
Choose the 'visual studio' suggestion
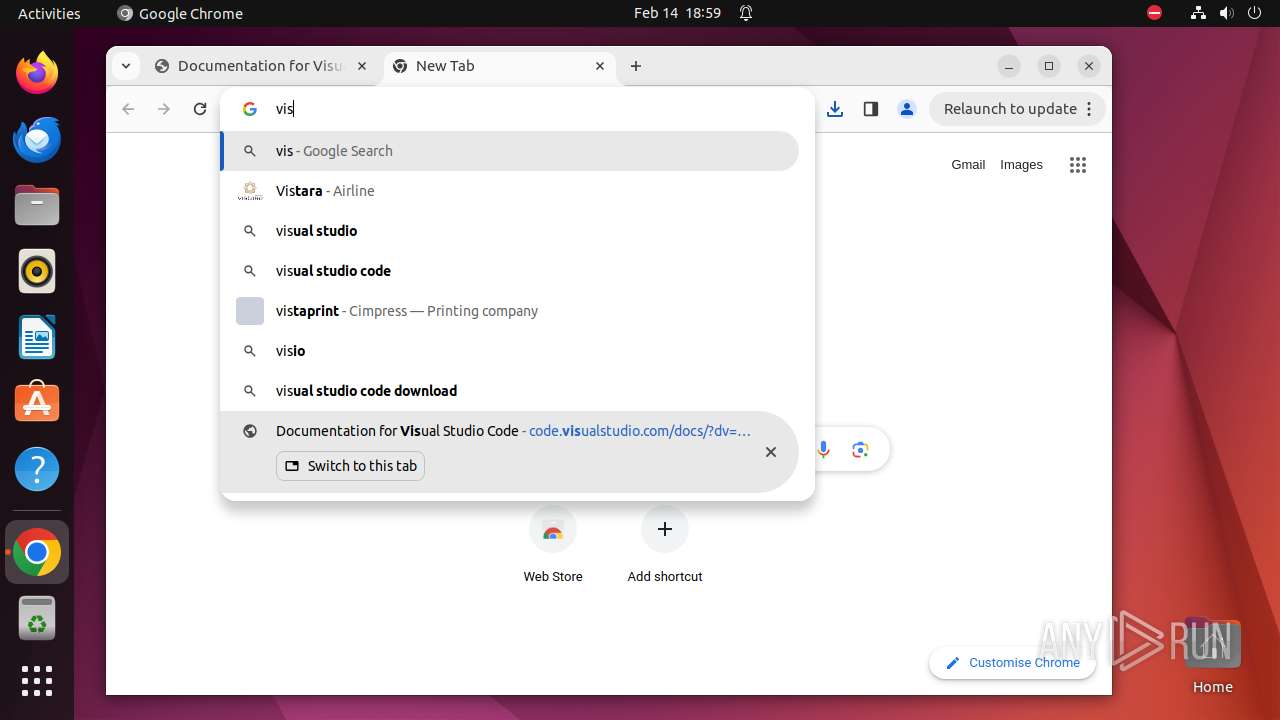pyautogui.click(x=510, y=231)
